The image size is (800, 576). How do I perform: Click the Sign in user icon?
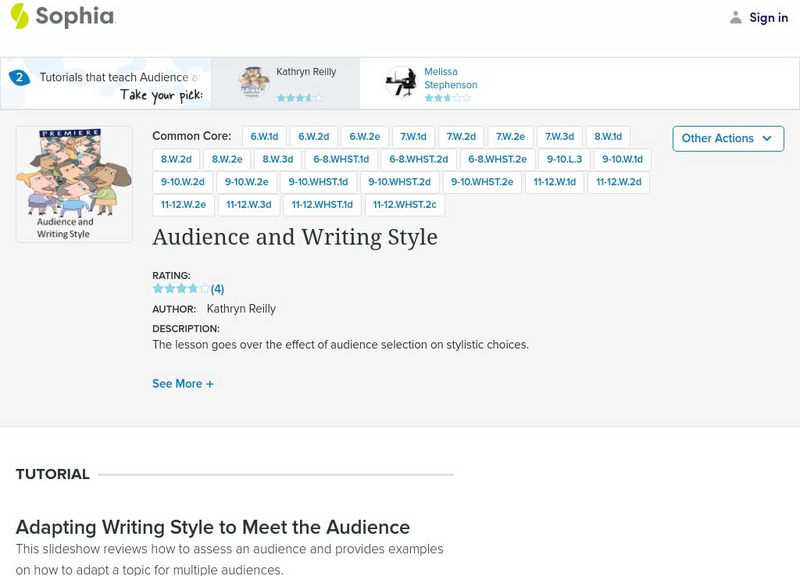(x=736, y=17)
